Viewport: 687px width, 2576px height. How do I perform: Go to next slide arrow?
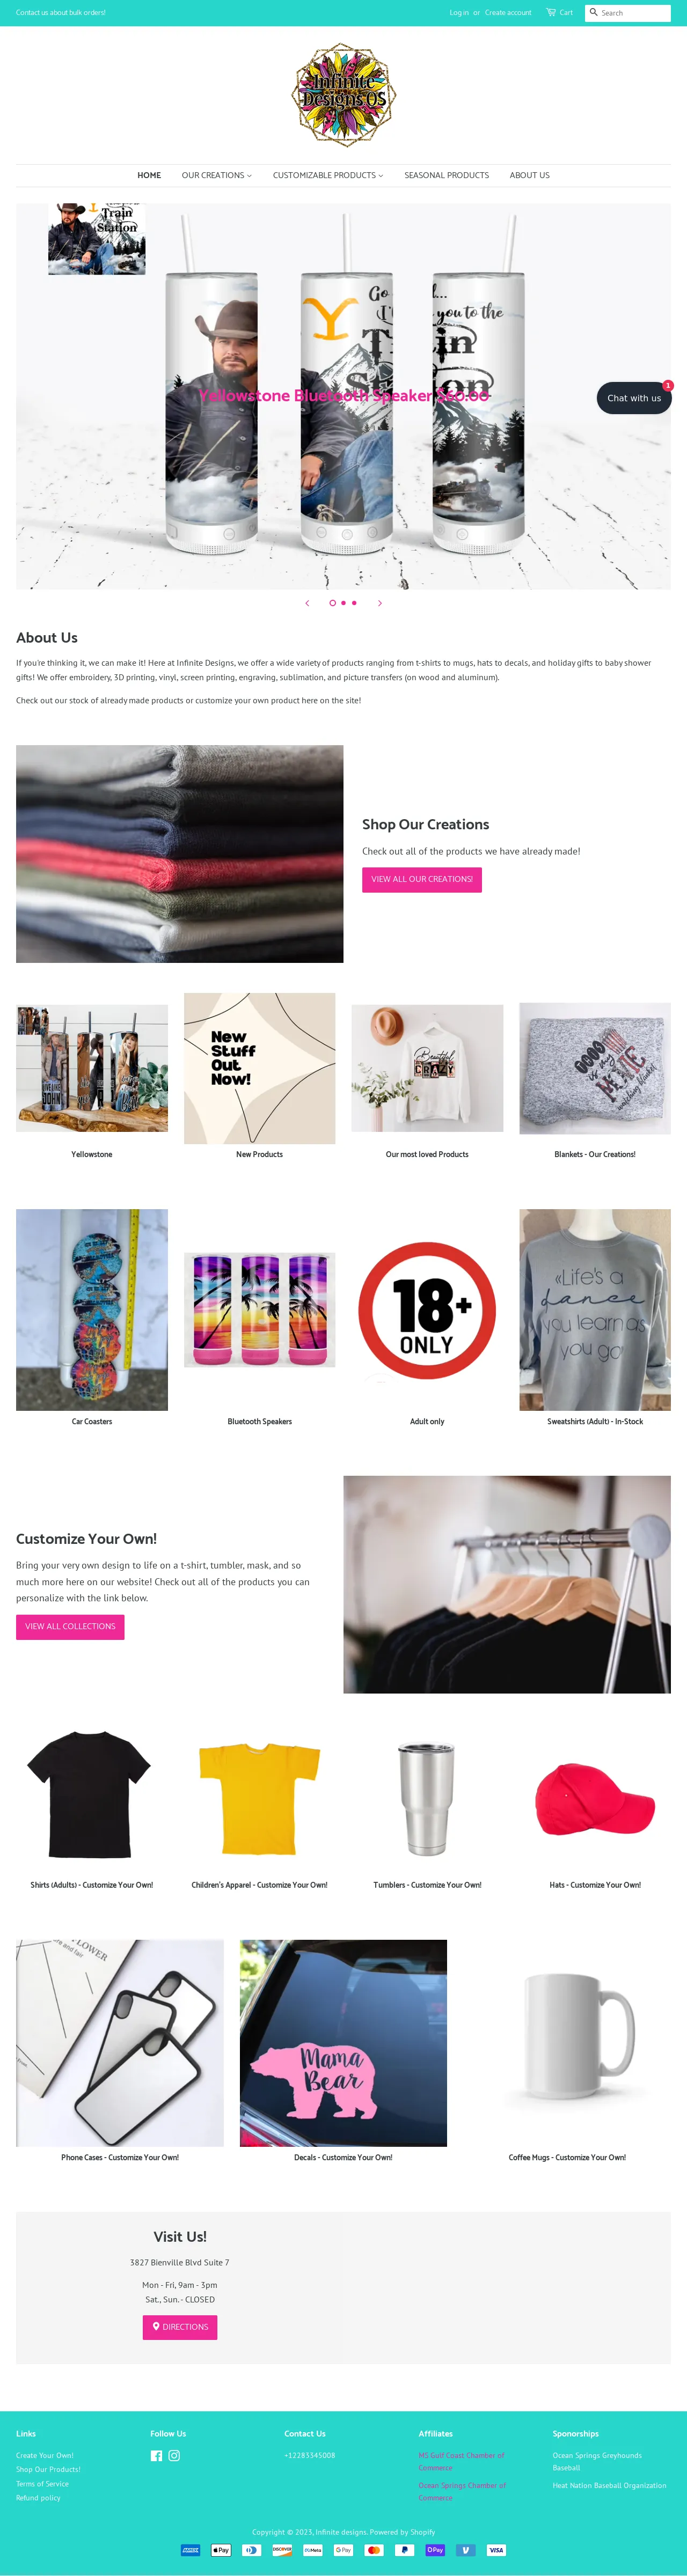click(x=380, y=603)
